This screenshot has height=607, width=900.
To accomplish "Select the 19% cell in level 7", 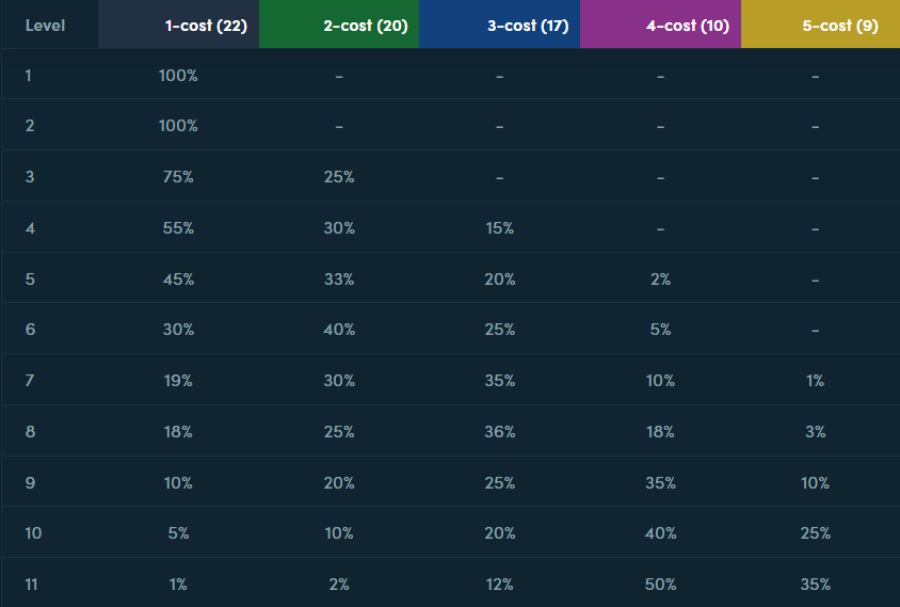I will (178, 380).
